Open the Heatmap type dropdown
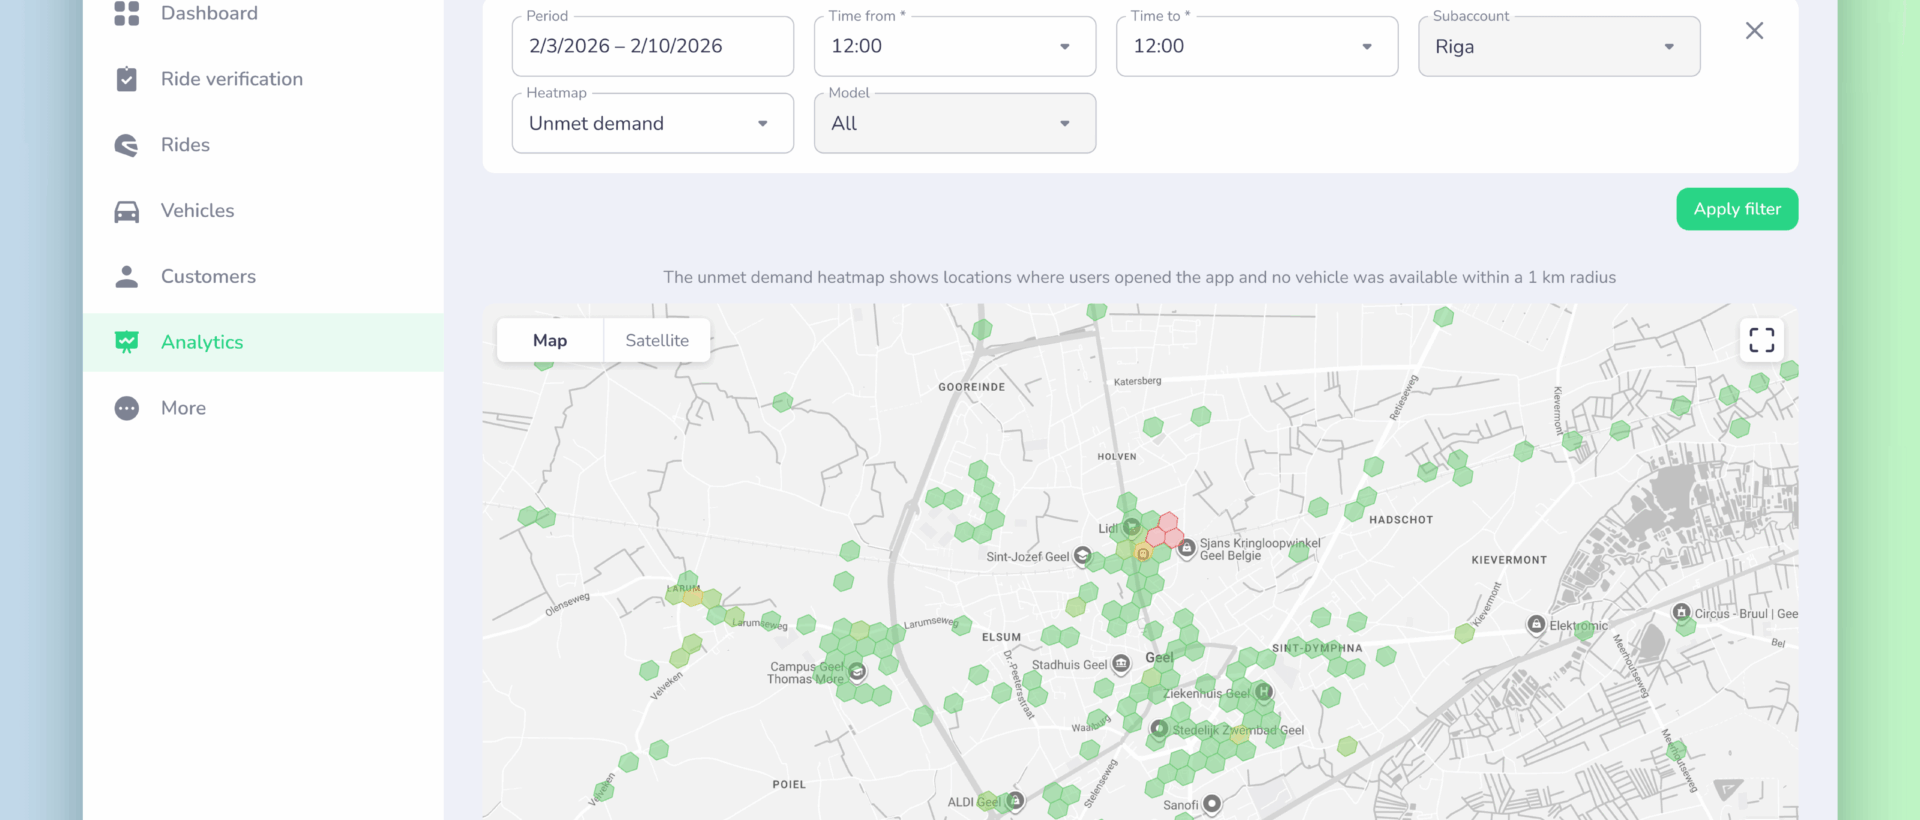The image size is (1920, 820). 652,124
